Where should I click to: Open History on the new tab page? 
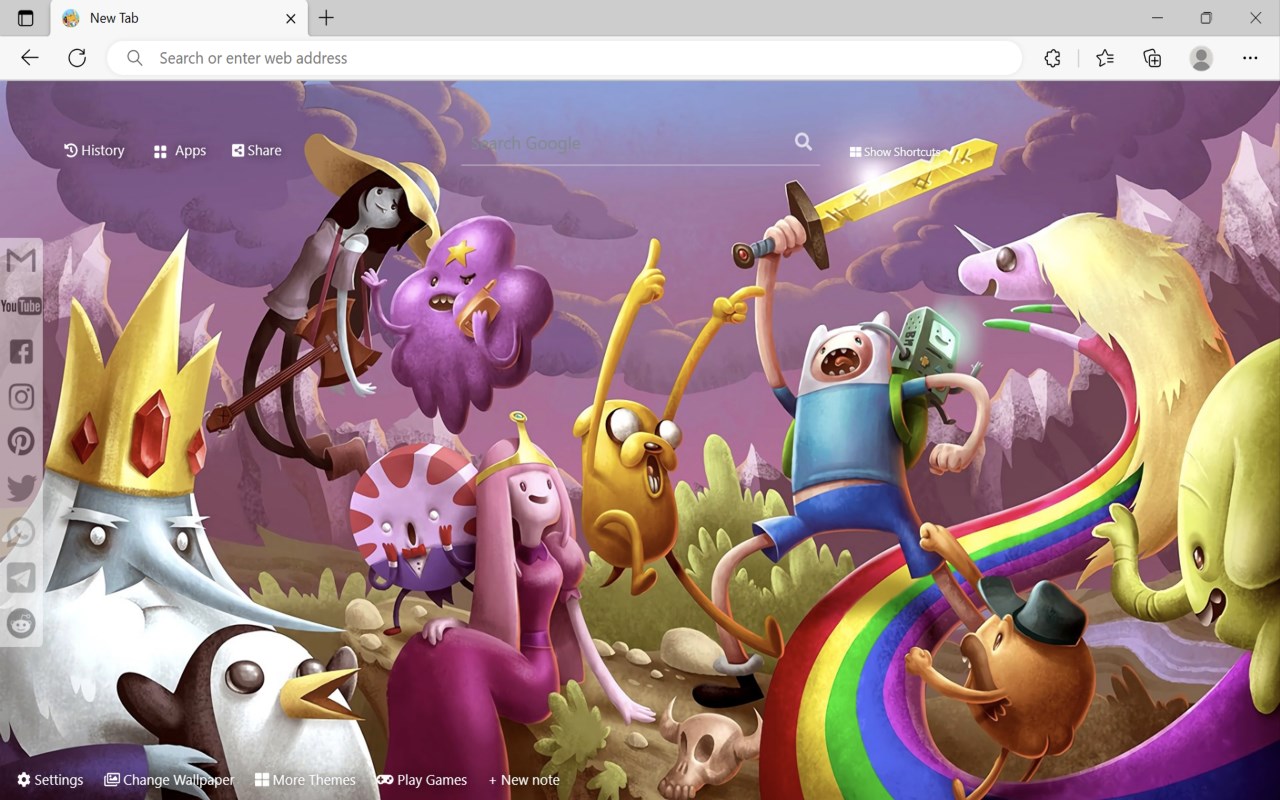(x=94, y=150)
